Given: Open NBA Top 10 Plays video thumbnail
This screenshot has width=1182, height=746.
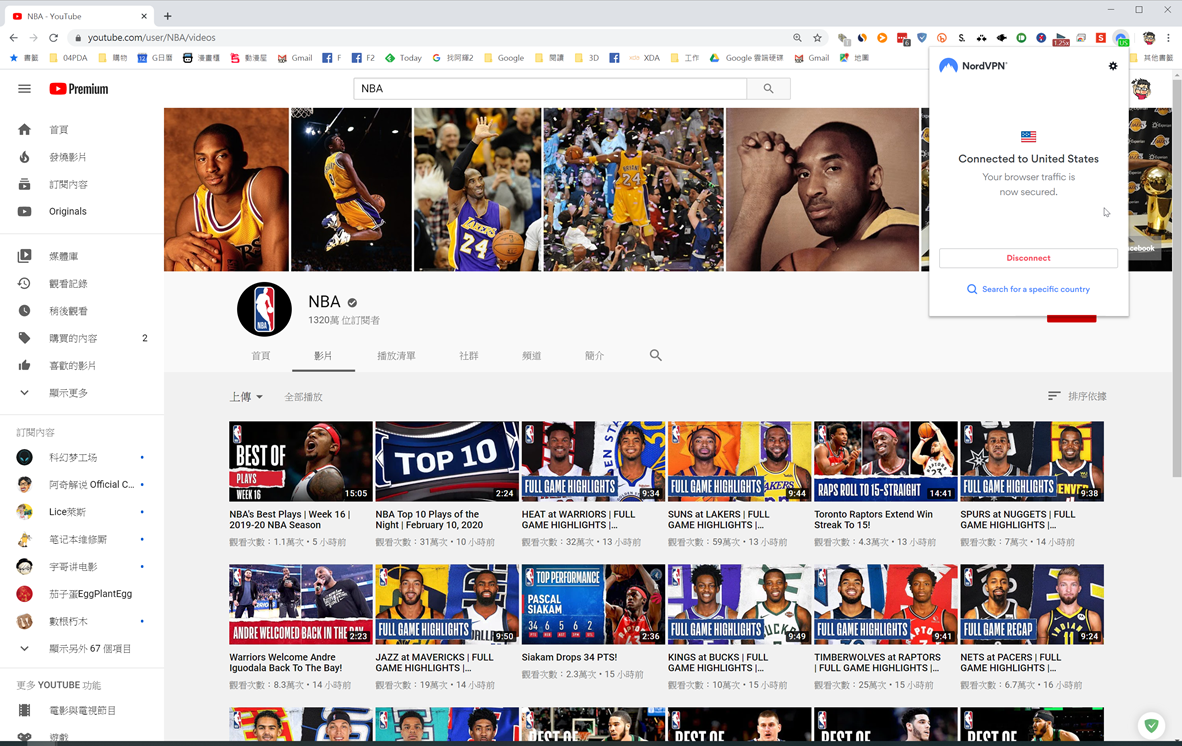Looking at the screenshot, I should click(446, 461).
